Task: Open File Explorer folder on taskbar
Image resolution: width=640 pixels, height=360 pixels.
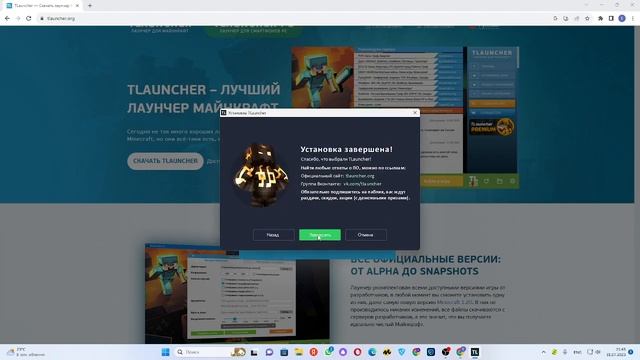Action: click(299, 352)
